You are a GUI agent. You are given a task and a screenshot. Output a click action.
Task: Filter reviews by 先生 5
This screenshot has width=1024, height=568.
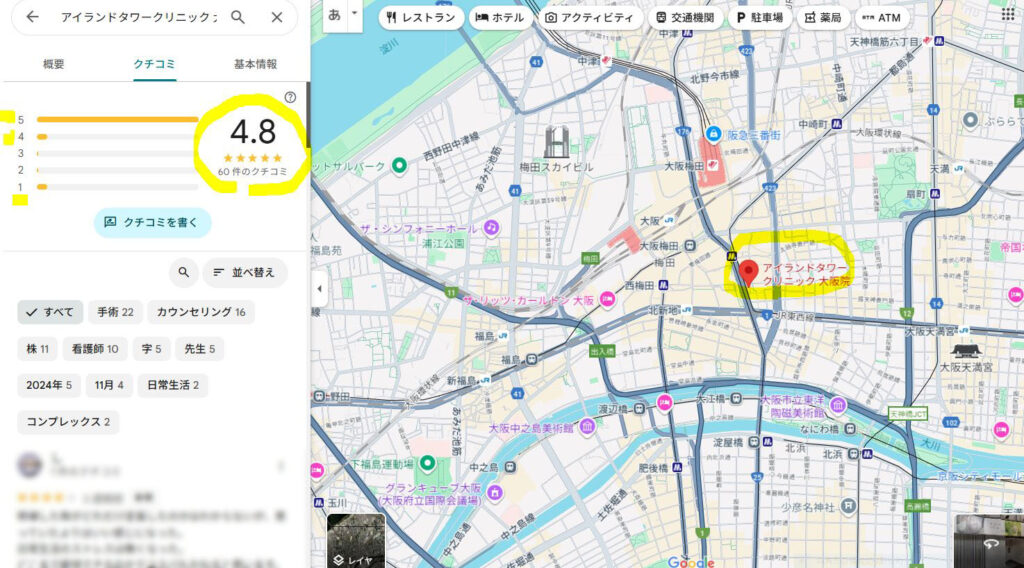(x=199, y=349)
